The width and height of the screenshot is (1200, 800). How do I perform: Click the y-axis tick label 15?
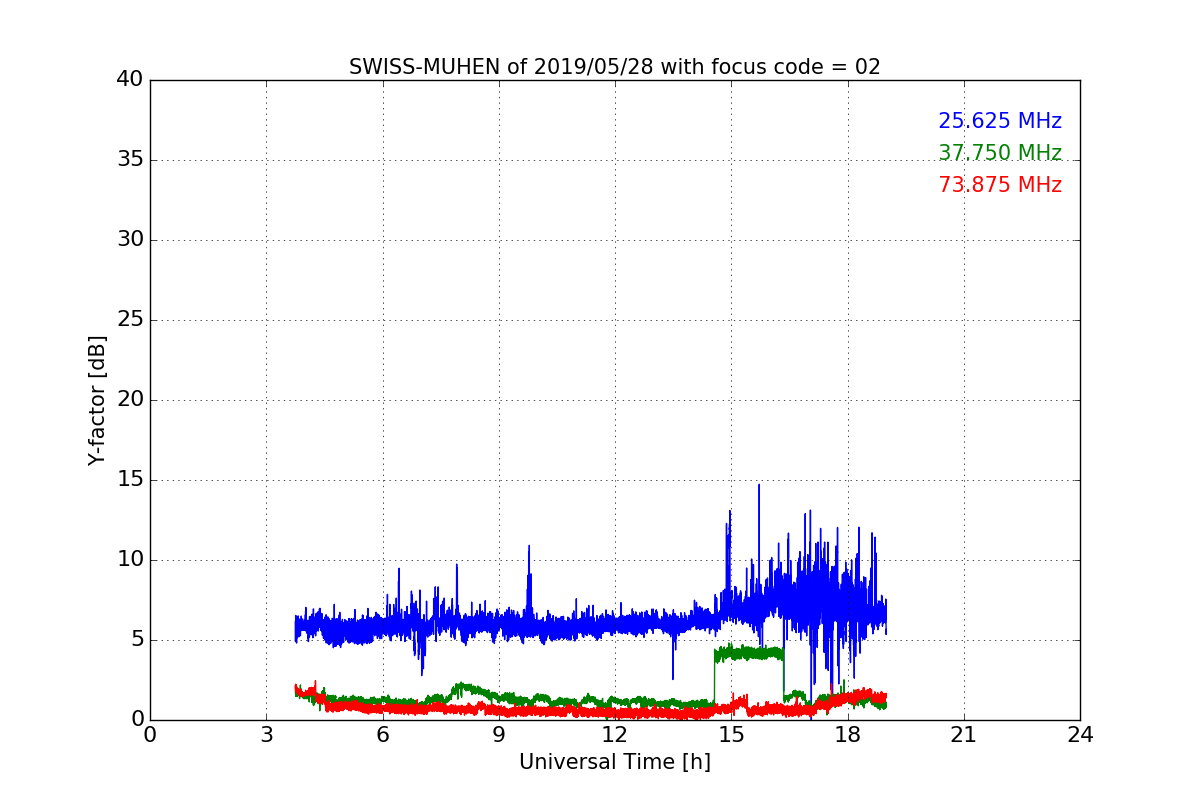click(x=130, y=480)
